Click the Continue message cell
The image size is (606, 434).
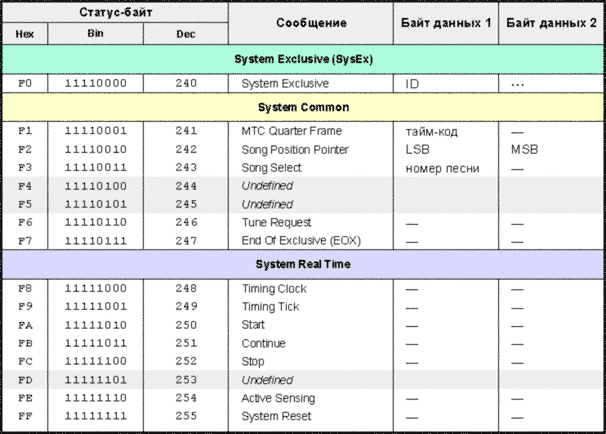pos(264,344)
